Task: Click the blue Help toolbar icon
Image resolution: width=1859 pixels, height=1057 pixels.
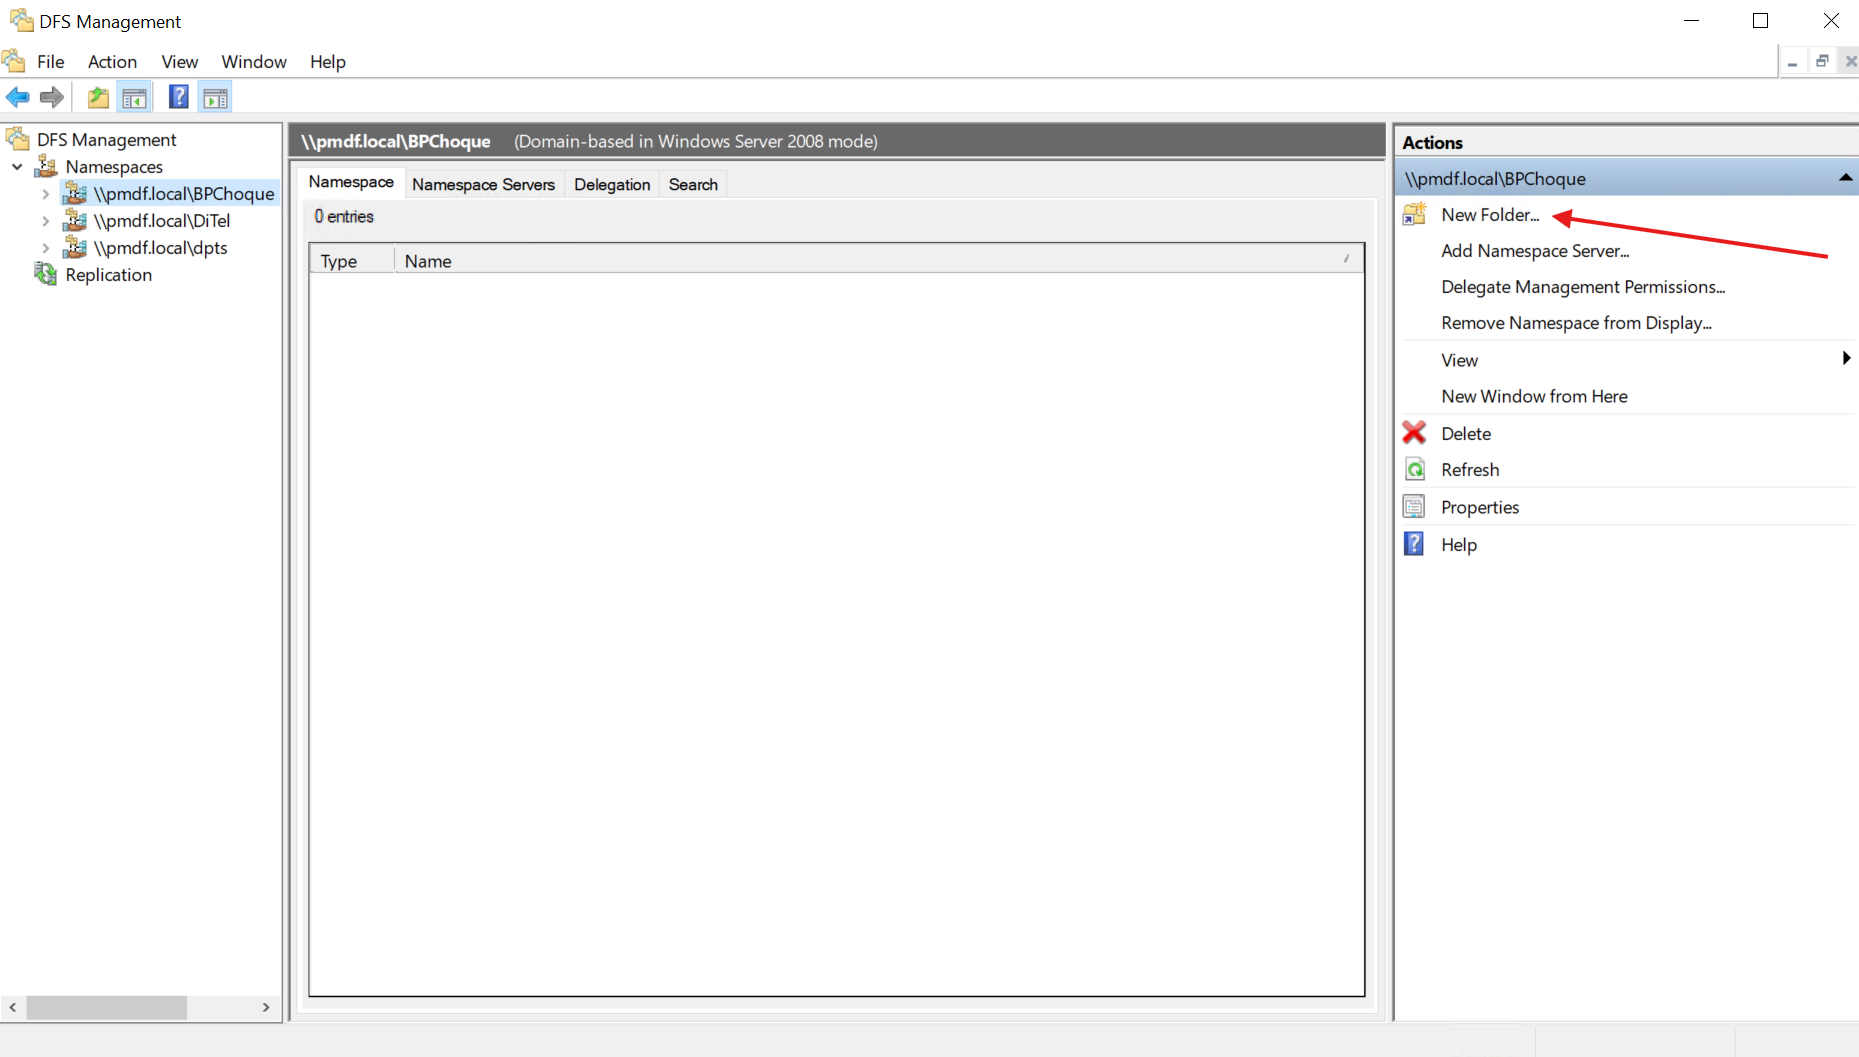Action: [178, 97]
